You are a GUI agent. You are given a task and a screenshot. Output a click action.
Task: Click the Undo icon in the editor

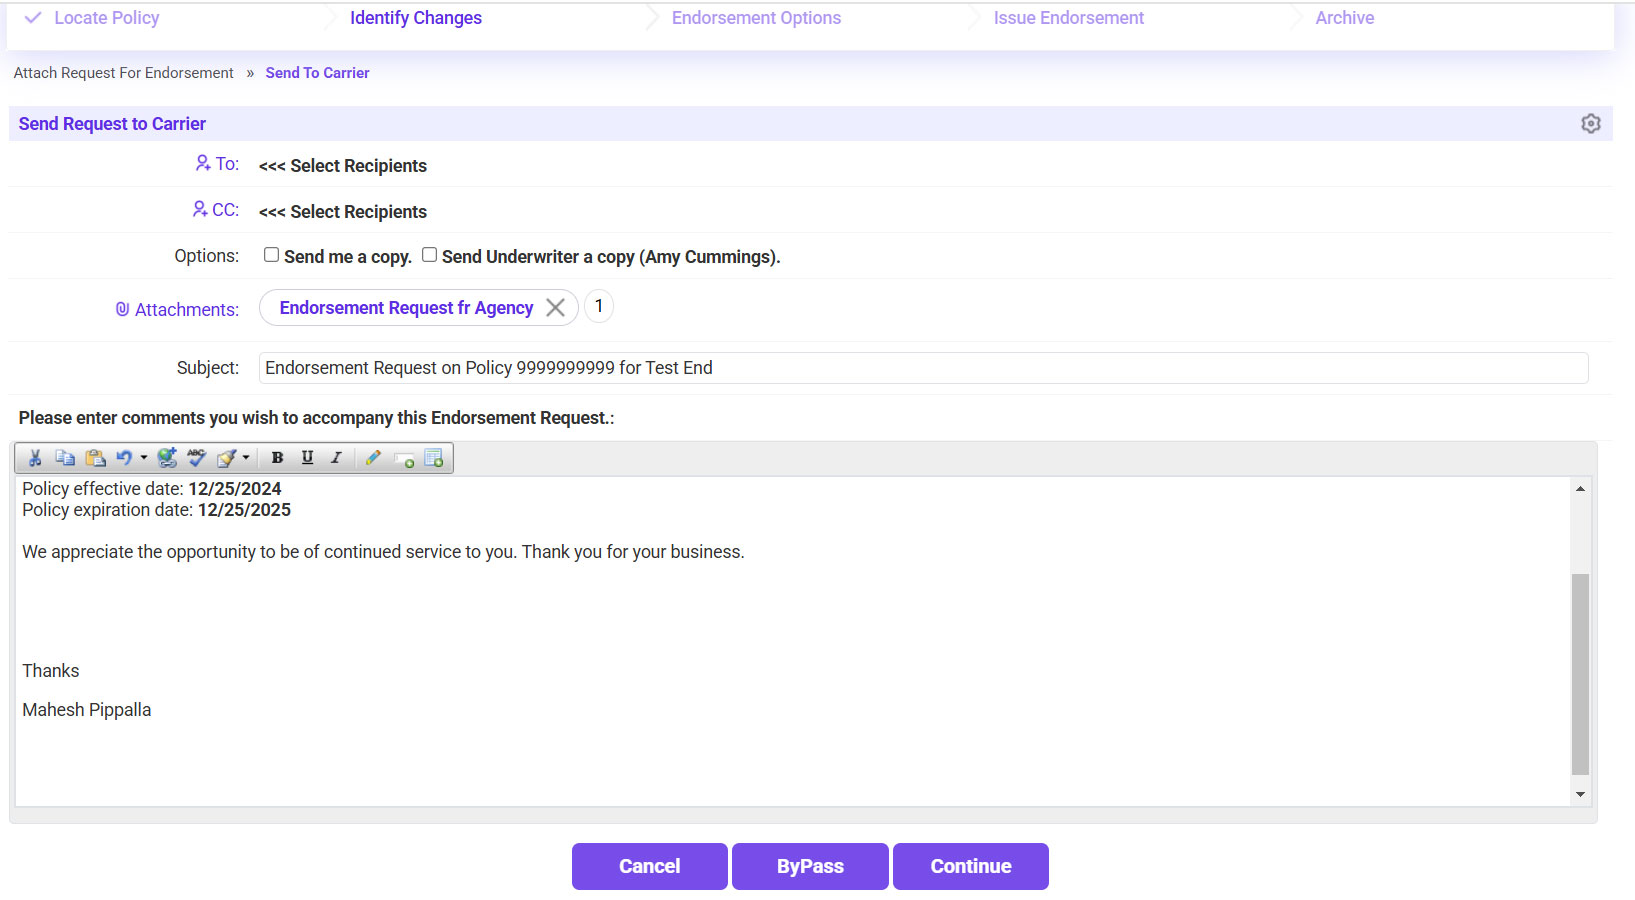[125, 457]
